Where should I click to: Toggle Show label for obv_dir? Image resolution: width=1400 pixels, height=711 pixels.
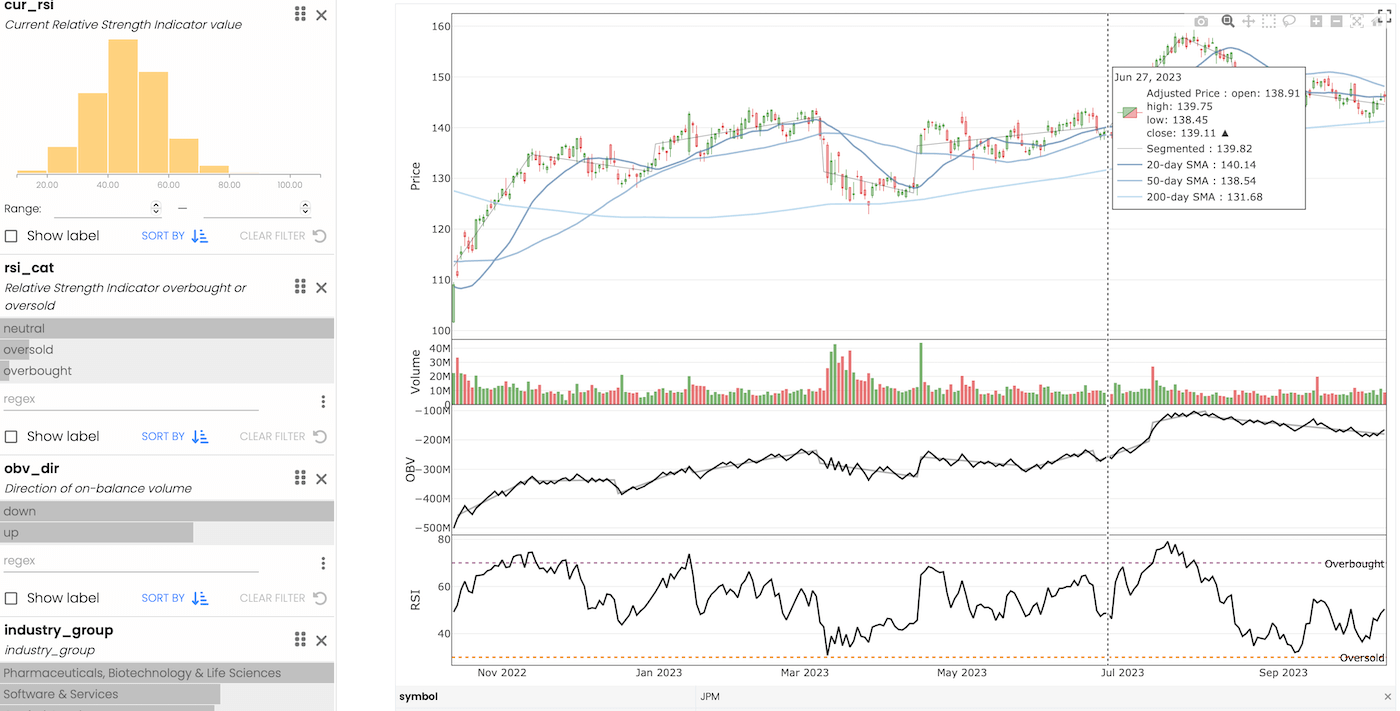click(11, 598)
